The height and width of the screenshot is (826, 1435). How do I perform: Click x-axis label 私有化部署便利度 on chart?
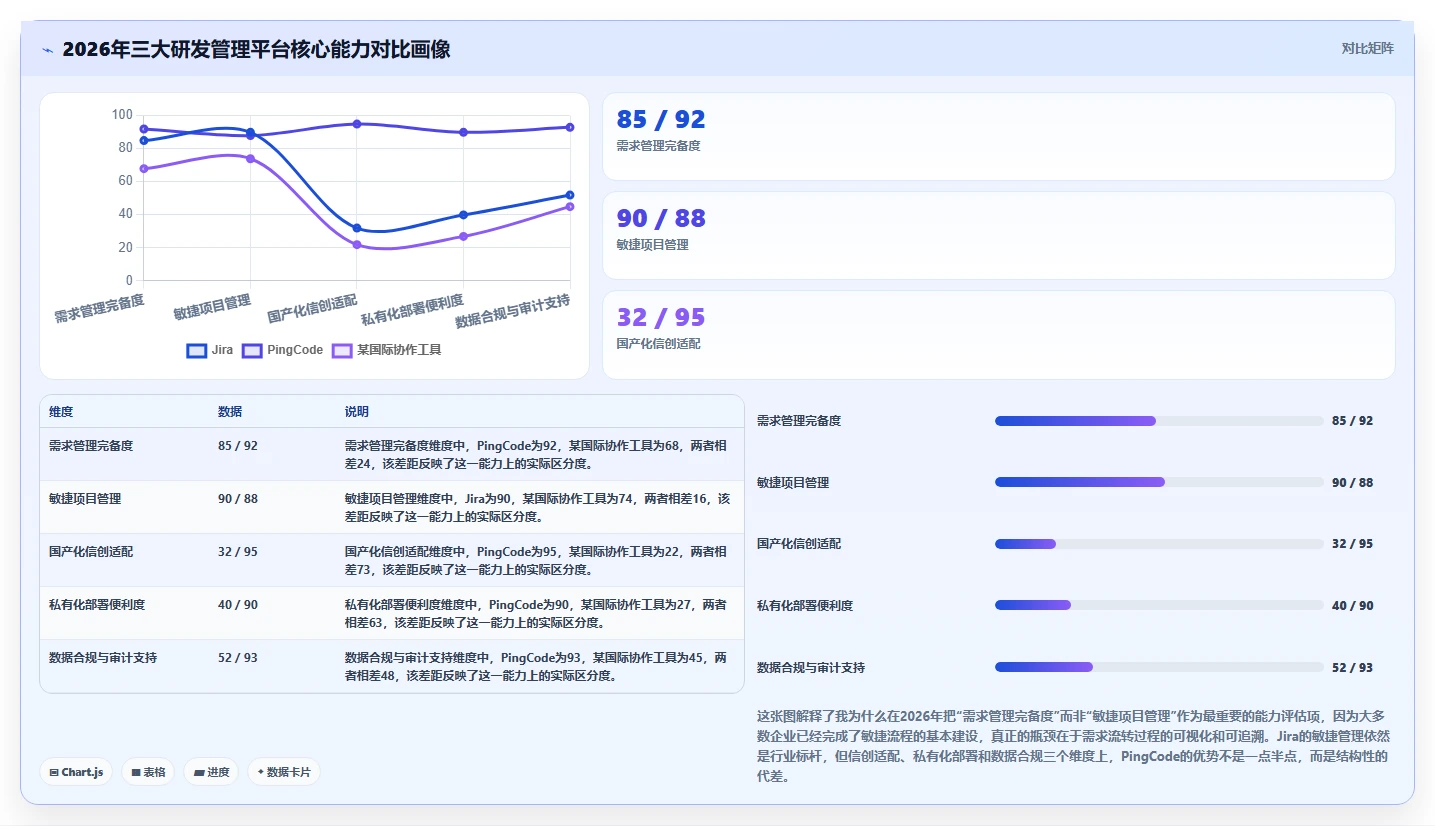pyautogui.click(x=412, y=311)
